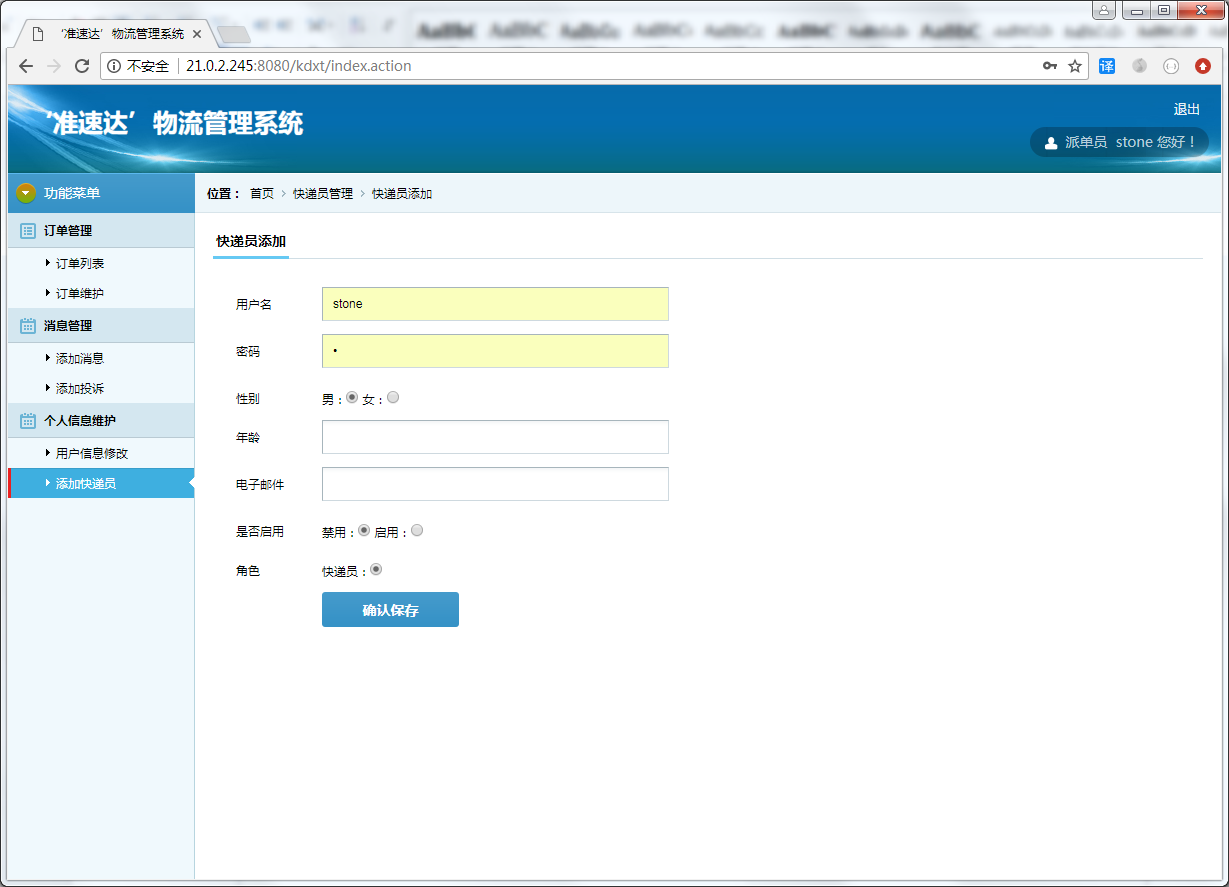The width and height of the screenshot is (1229, 887).
Task: Open 用户信息修改 in the sidebar
Action: click(92, 454)
